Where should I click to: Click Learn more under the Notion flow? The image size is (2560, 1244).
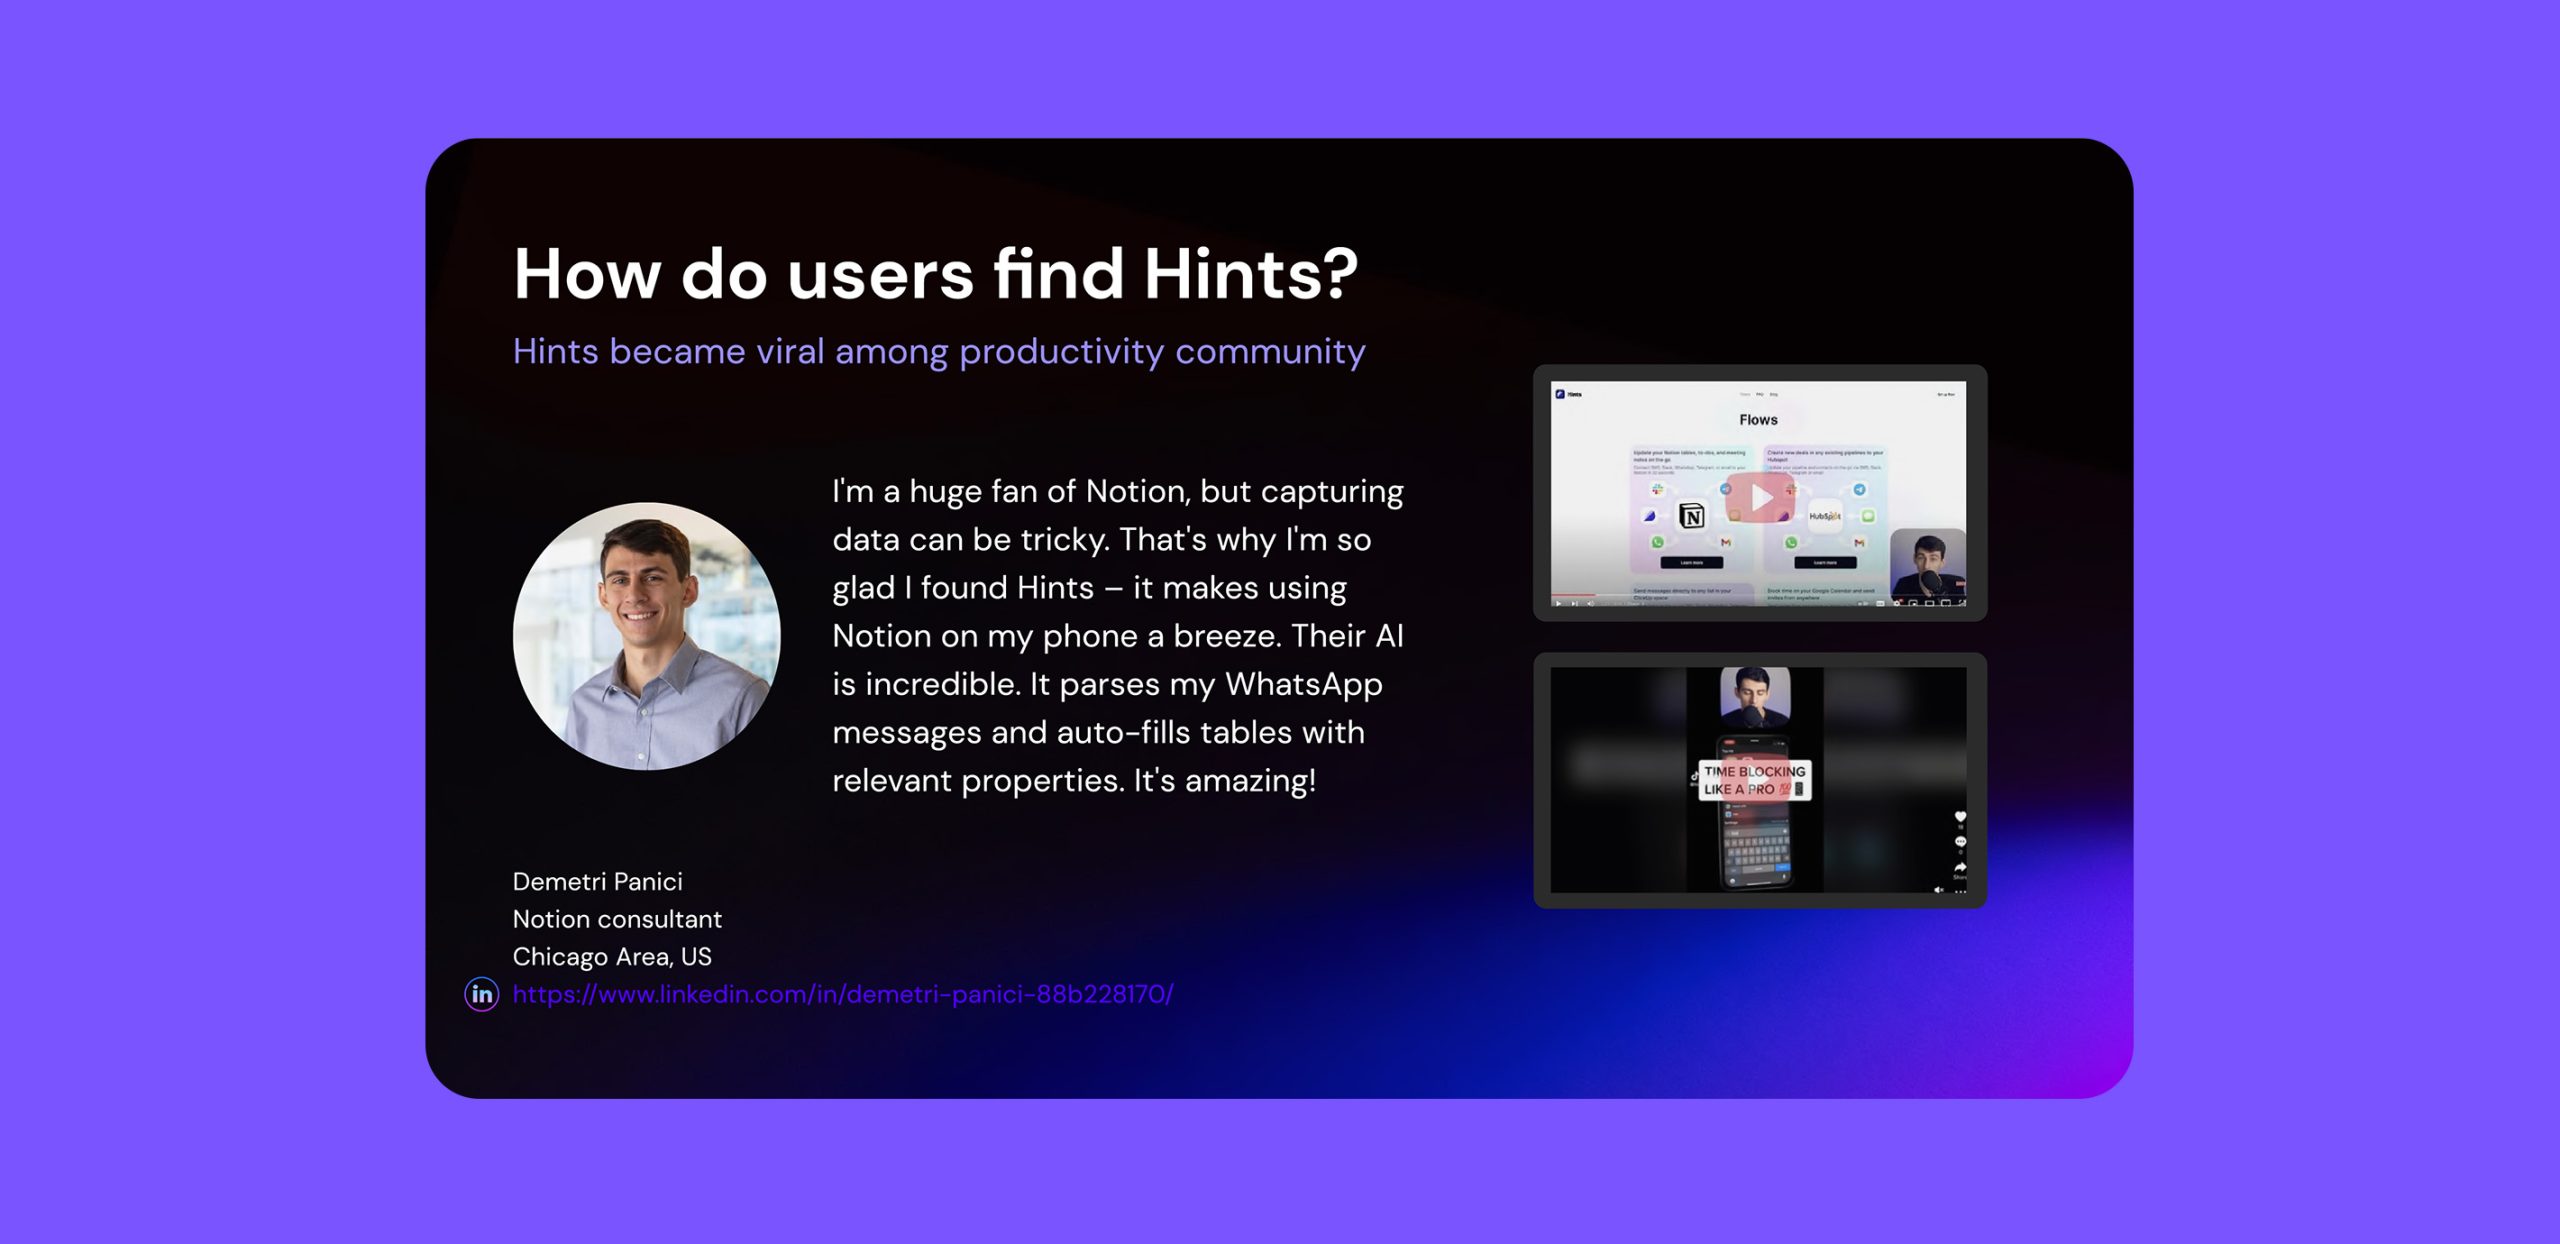coord(1692,563)
